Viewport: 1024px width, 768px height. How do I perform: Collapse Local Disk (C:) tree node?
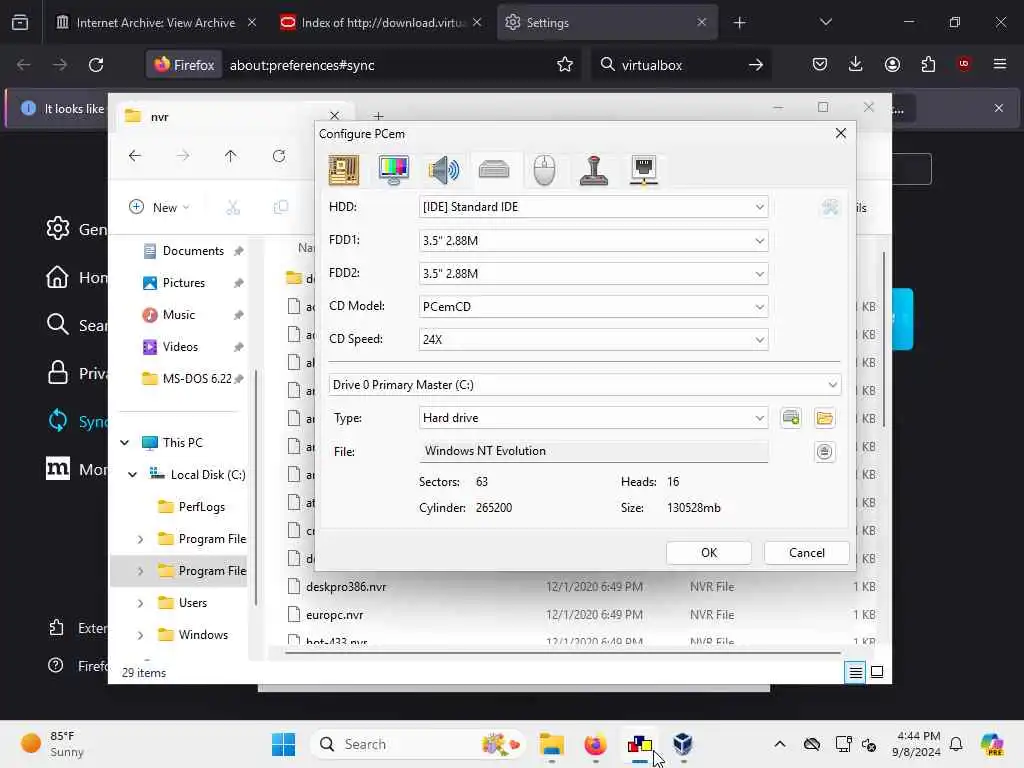point(133,475)
